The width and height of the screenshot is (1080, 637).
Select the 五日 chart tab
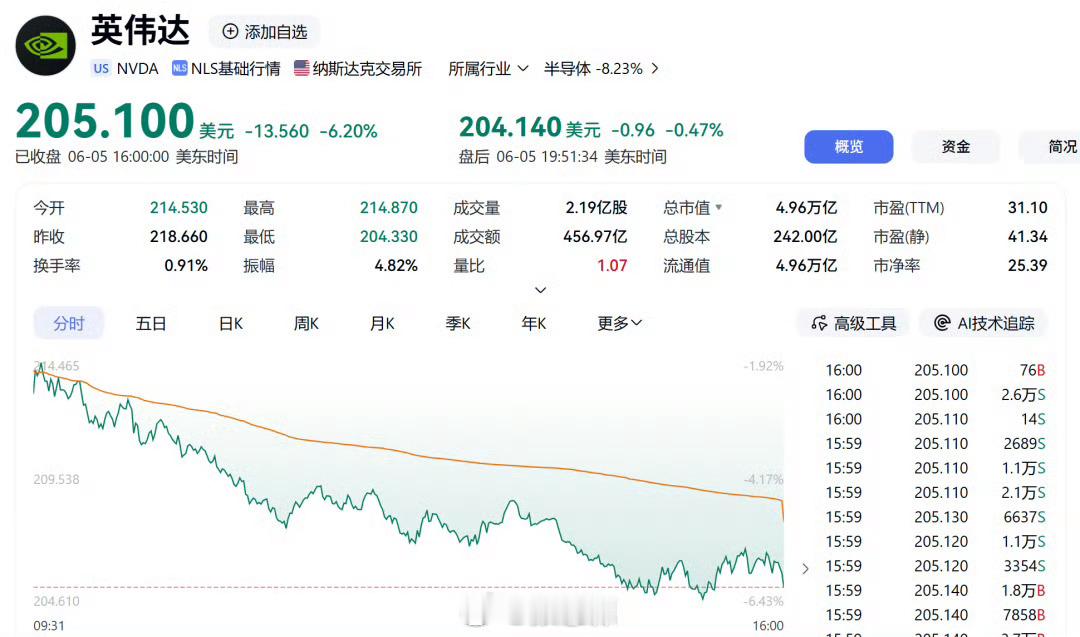tap(151, 323)
